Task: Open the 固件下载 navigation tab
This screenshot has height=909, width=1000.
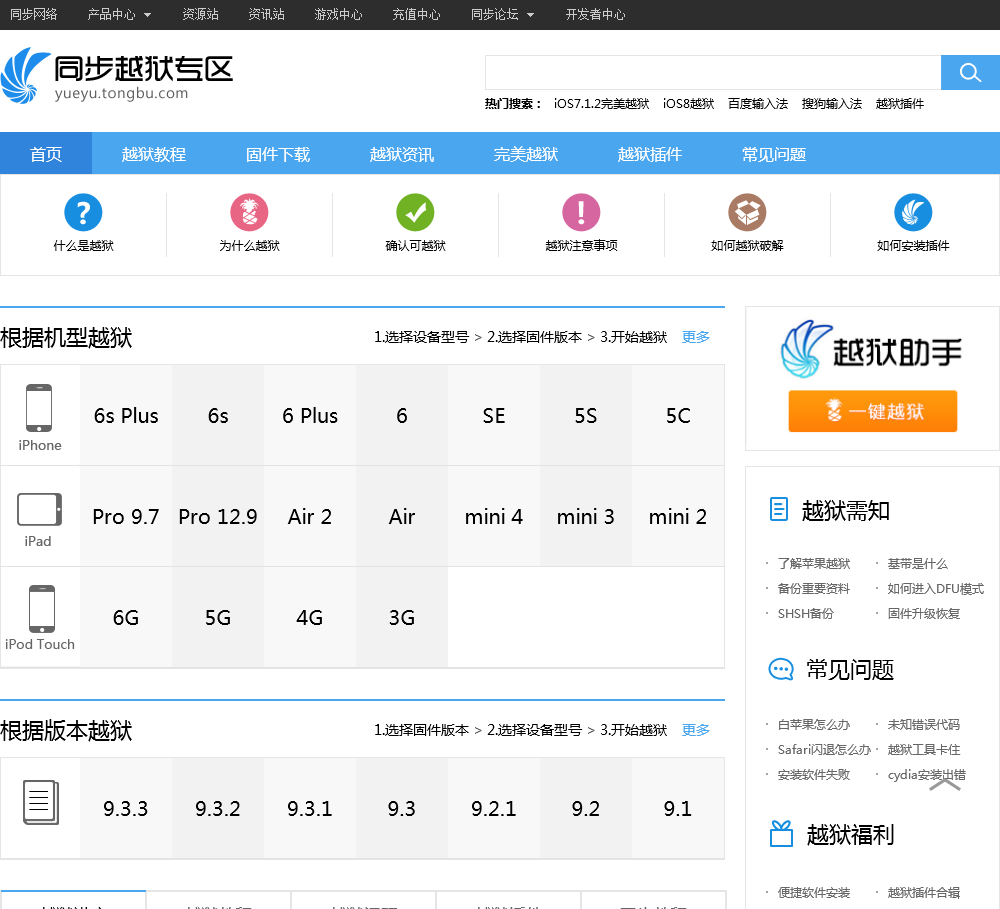Action: (x=278, y=154)
